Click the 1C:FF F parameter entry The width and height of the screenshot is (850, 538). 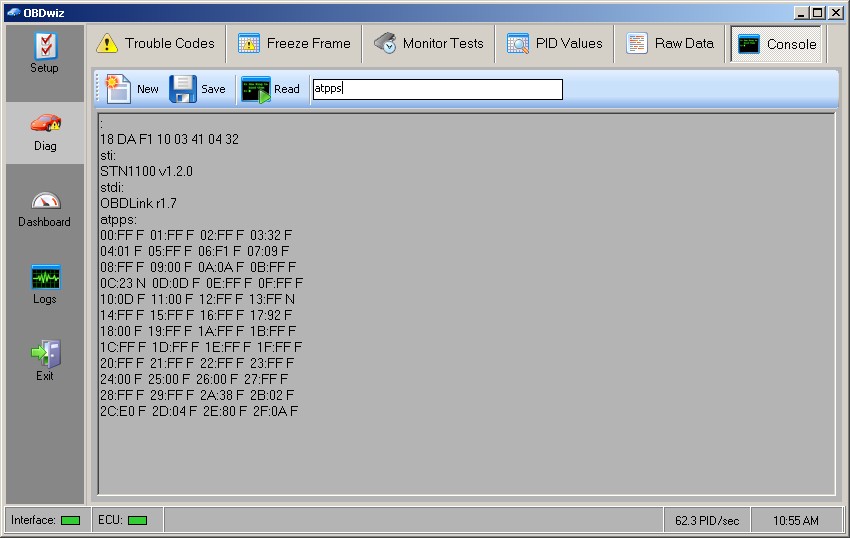(x=123, y=347)
